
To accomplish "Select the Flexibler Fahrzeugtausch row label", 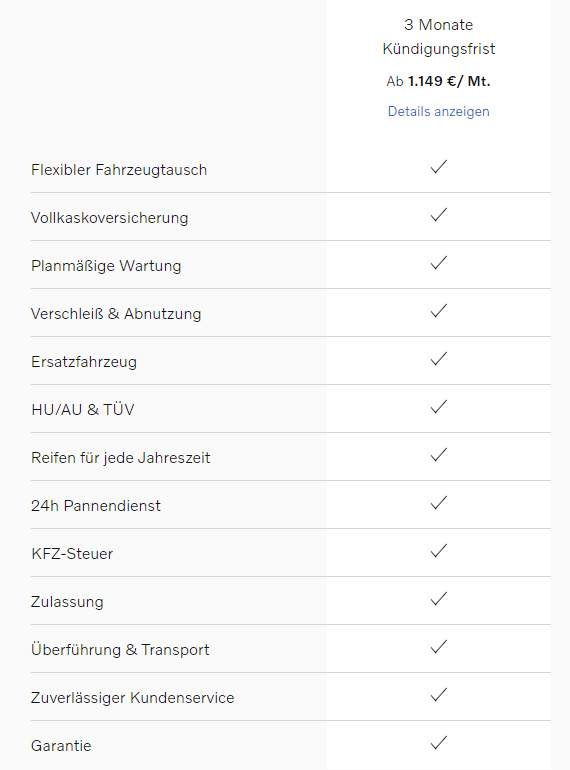I will point(119,170).
